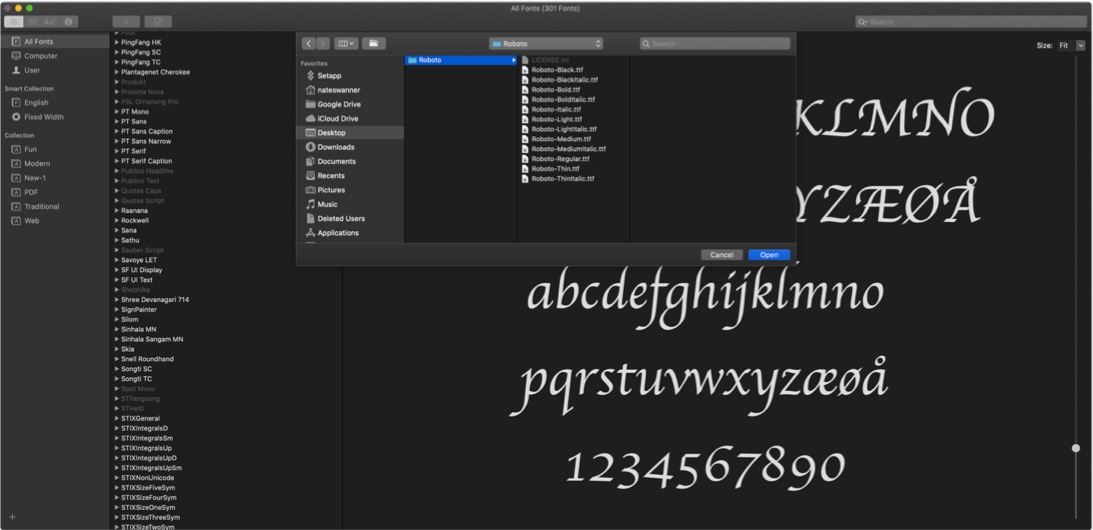Open Recents in Favorites sidebar
Image resolution: width=1093 pixels, height=530 pixels.
pos(331,176)
